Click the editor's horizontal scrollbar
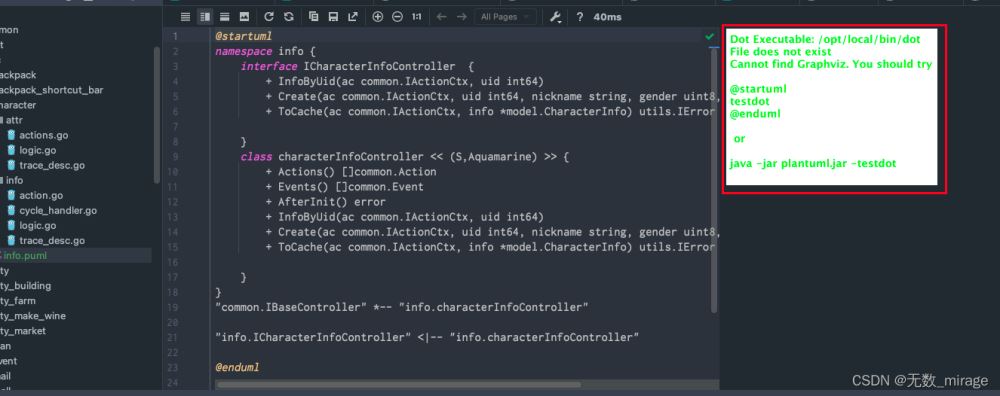 pyautogui.click(x=399, y=385)
